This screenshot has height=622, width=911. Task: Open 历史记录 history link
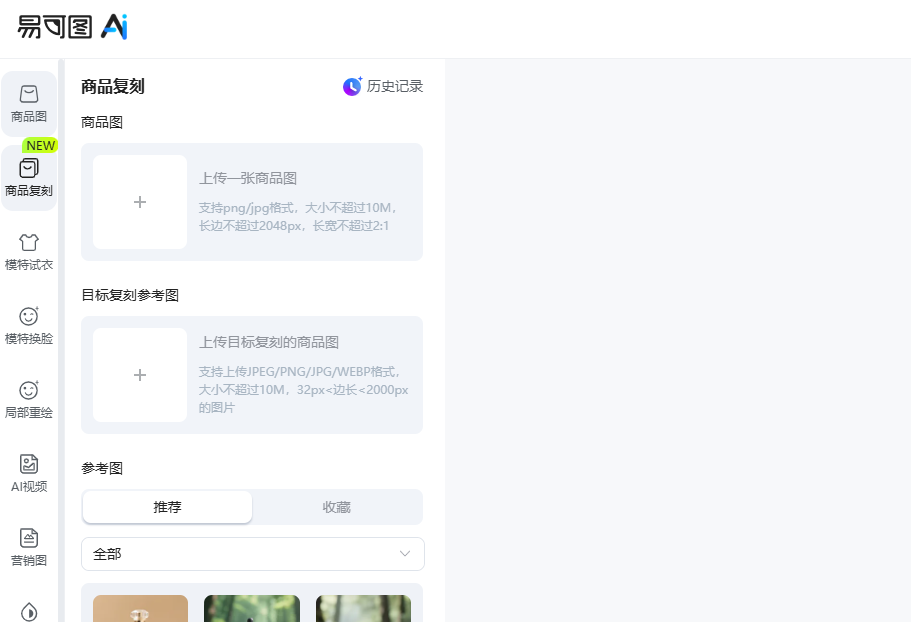point(395,87)
